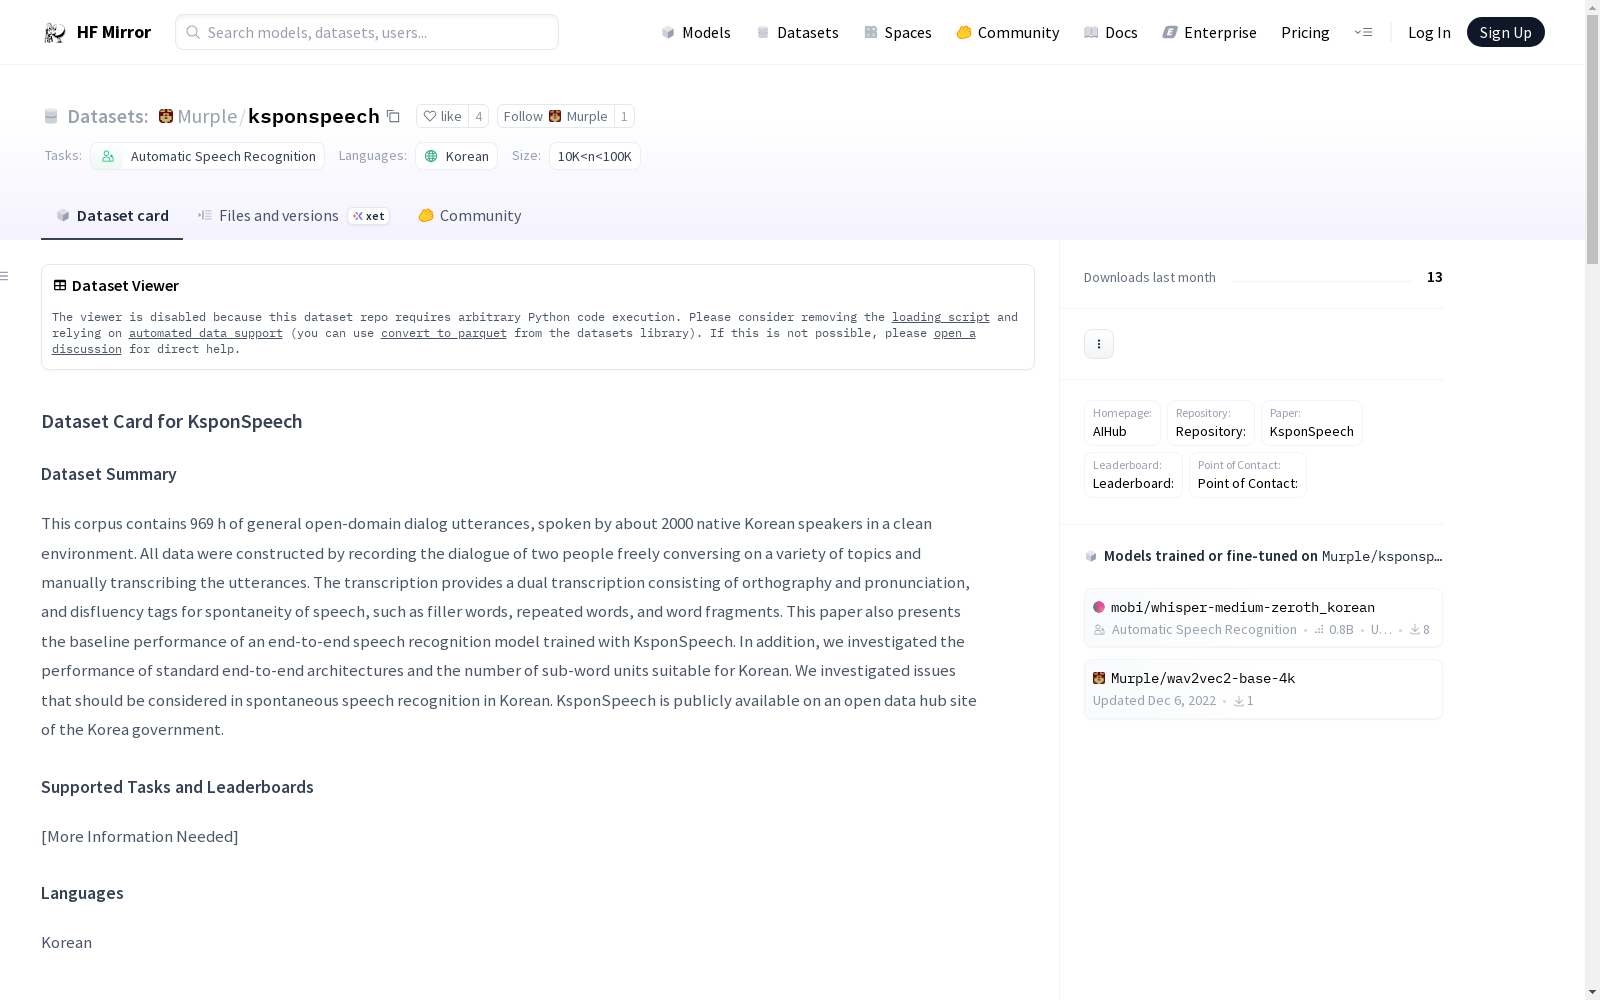Click the Murple follower count 1

click(624, 117)
